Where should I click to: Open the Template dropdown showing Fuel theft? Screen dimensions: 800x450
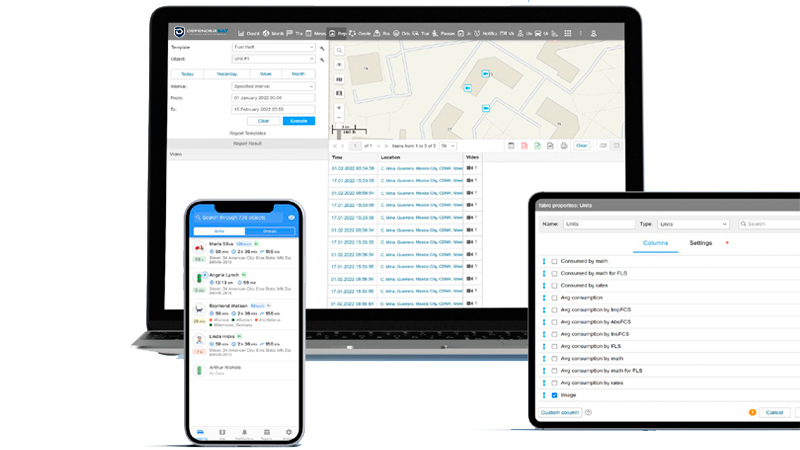point(274,47)
